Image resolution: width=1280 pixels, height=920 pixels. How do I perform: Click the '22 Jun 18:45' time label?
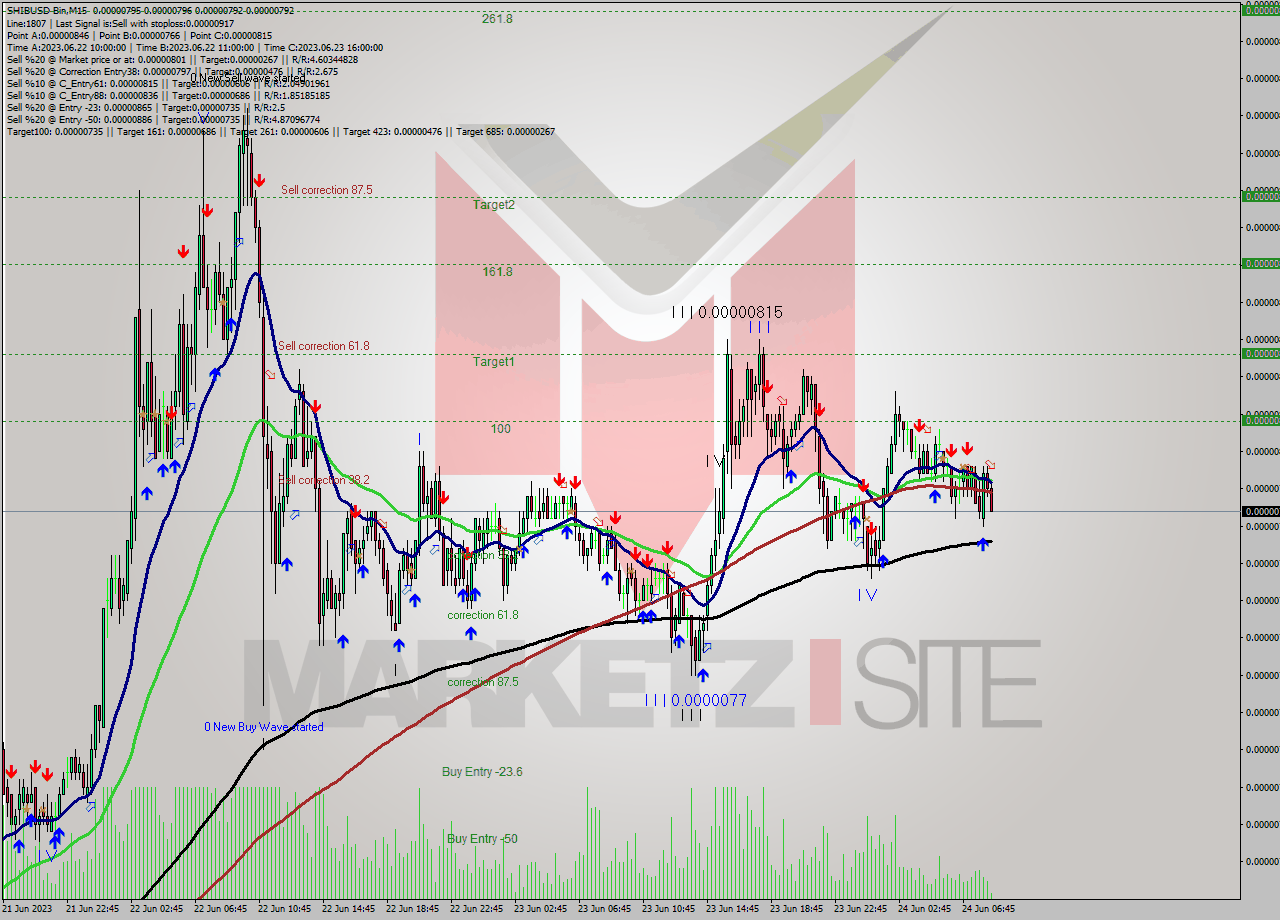(412, 909)
